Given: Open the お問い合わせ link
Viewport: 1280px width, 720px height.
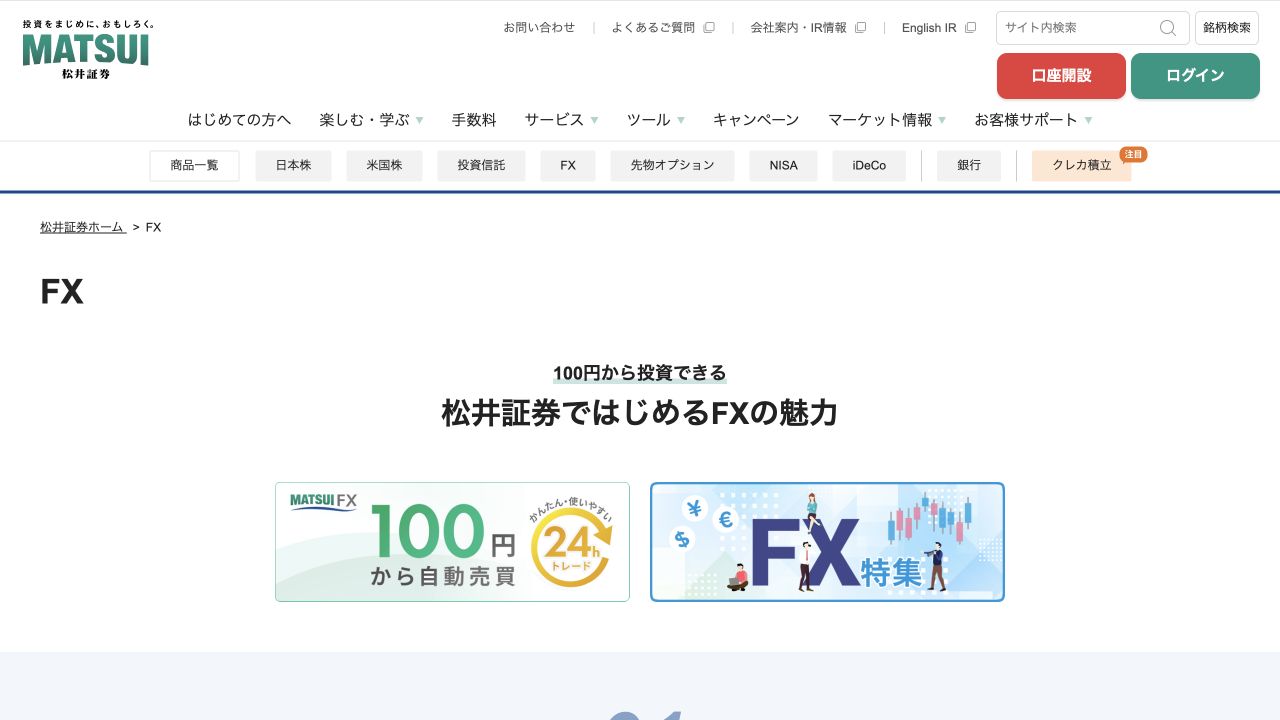Looking at the screenshot, I should [539, 28].
